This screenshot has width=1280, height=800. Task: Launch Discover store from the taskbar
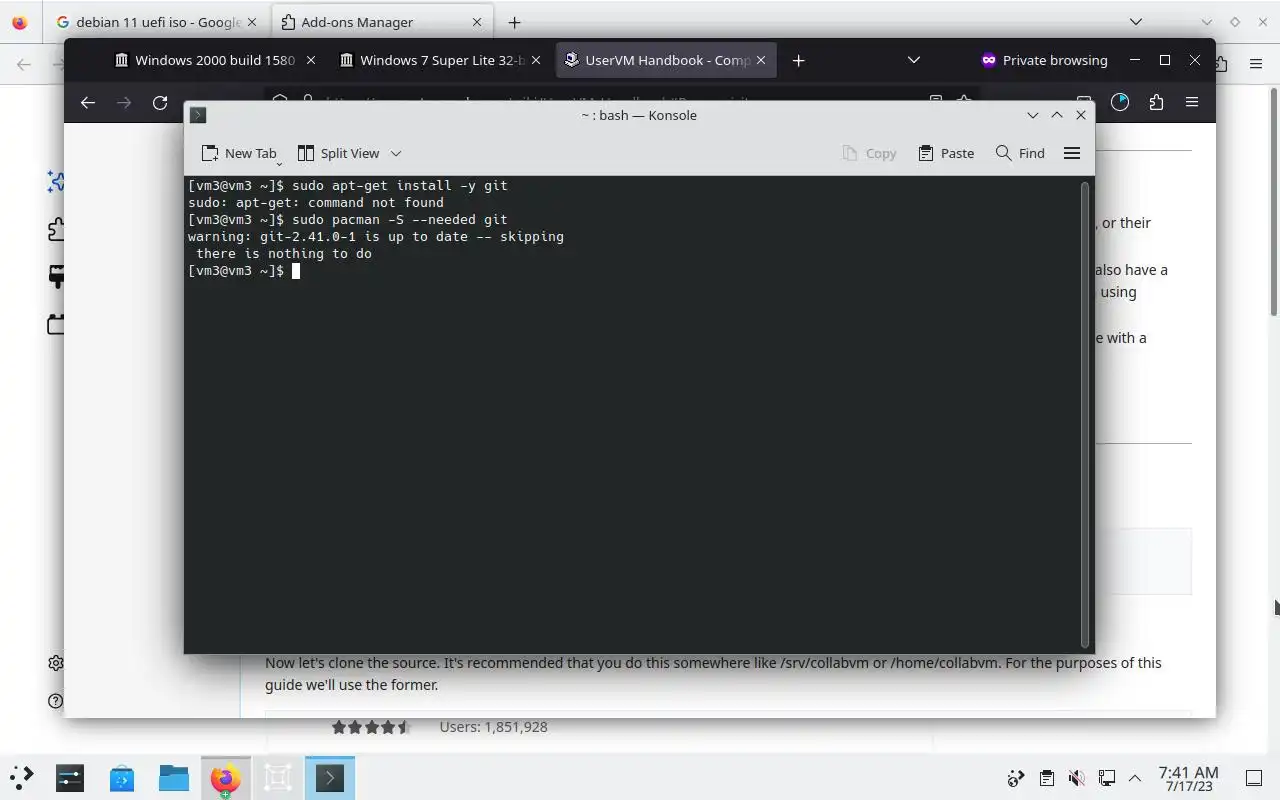click(122, 777)
